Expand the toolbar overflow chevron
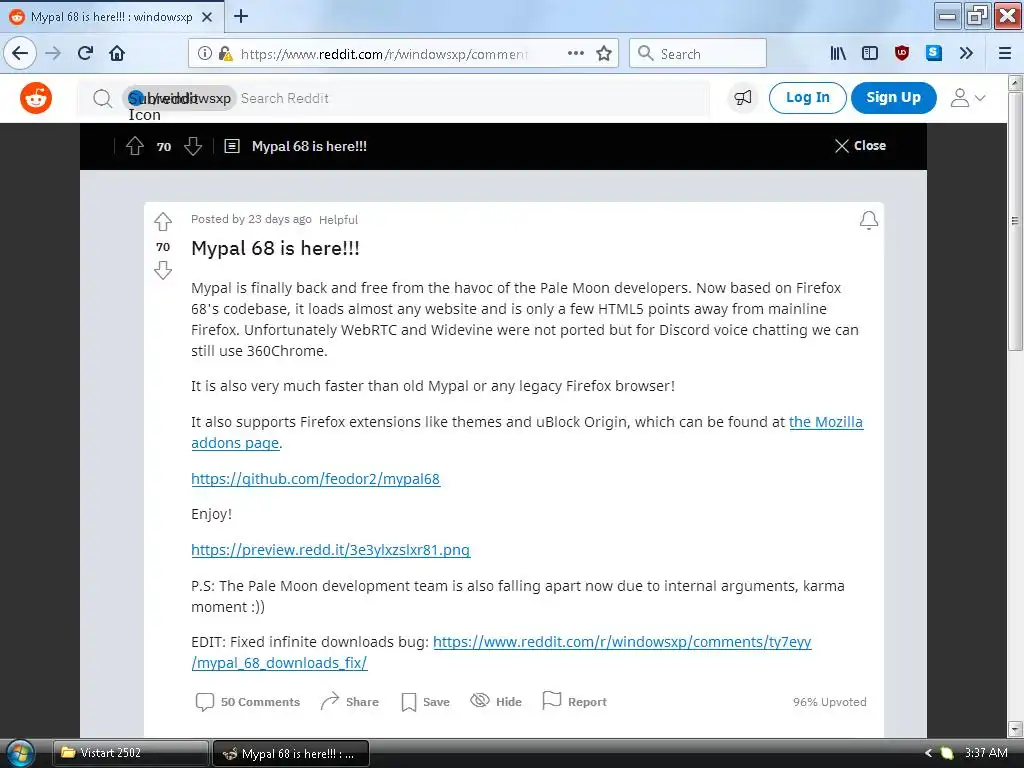This screenshot has width=1024, height=768. (x=966, y=54)
